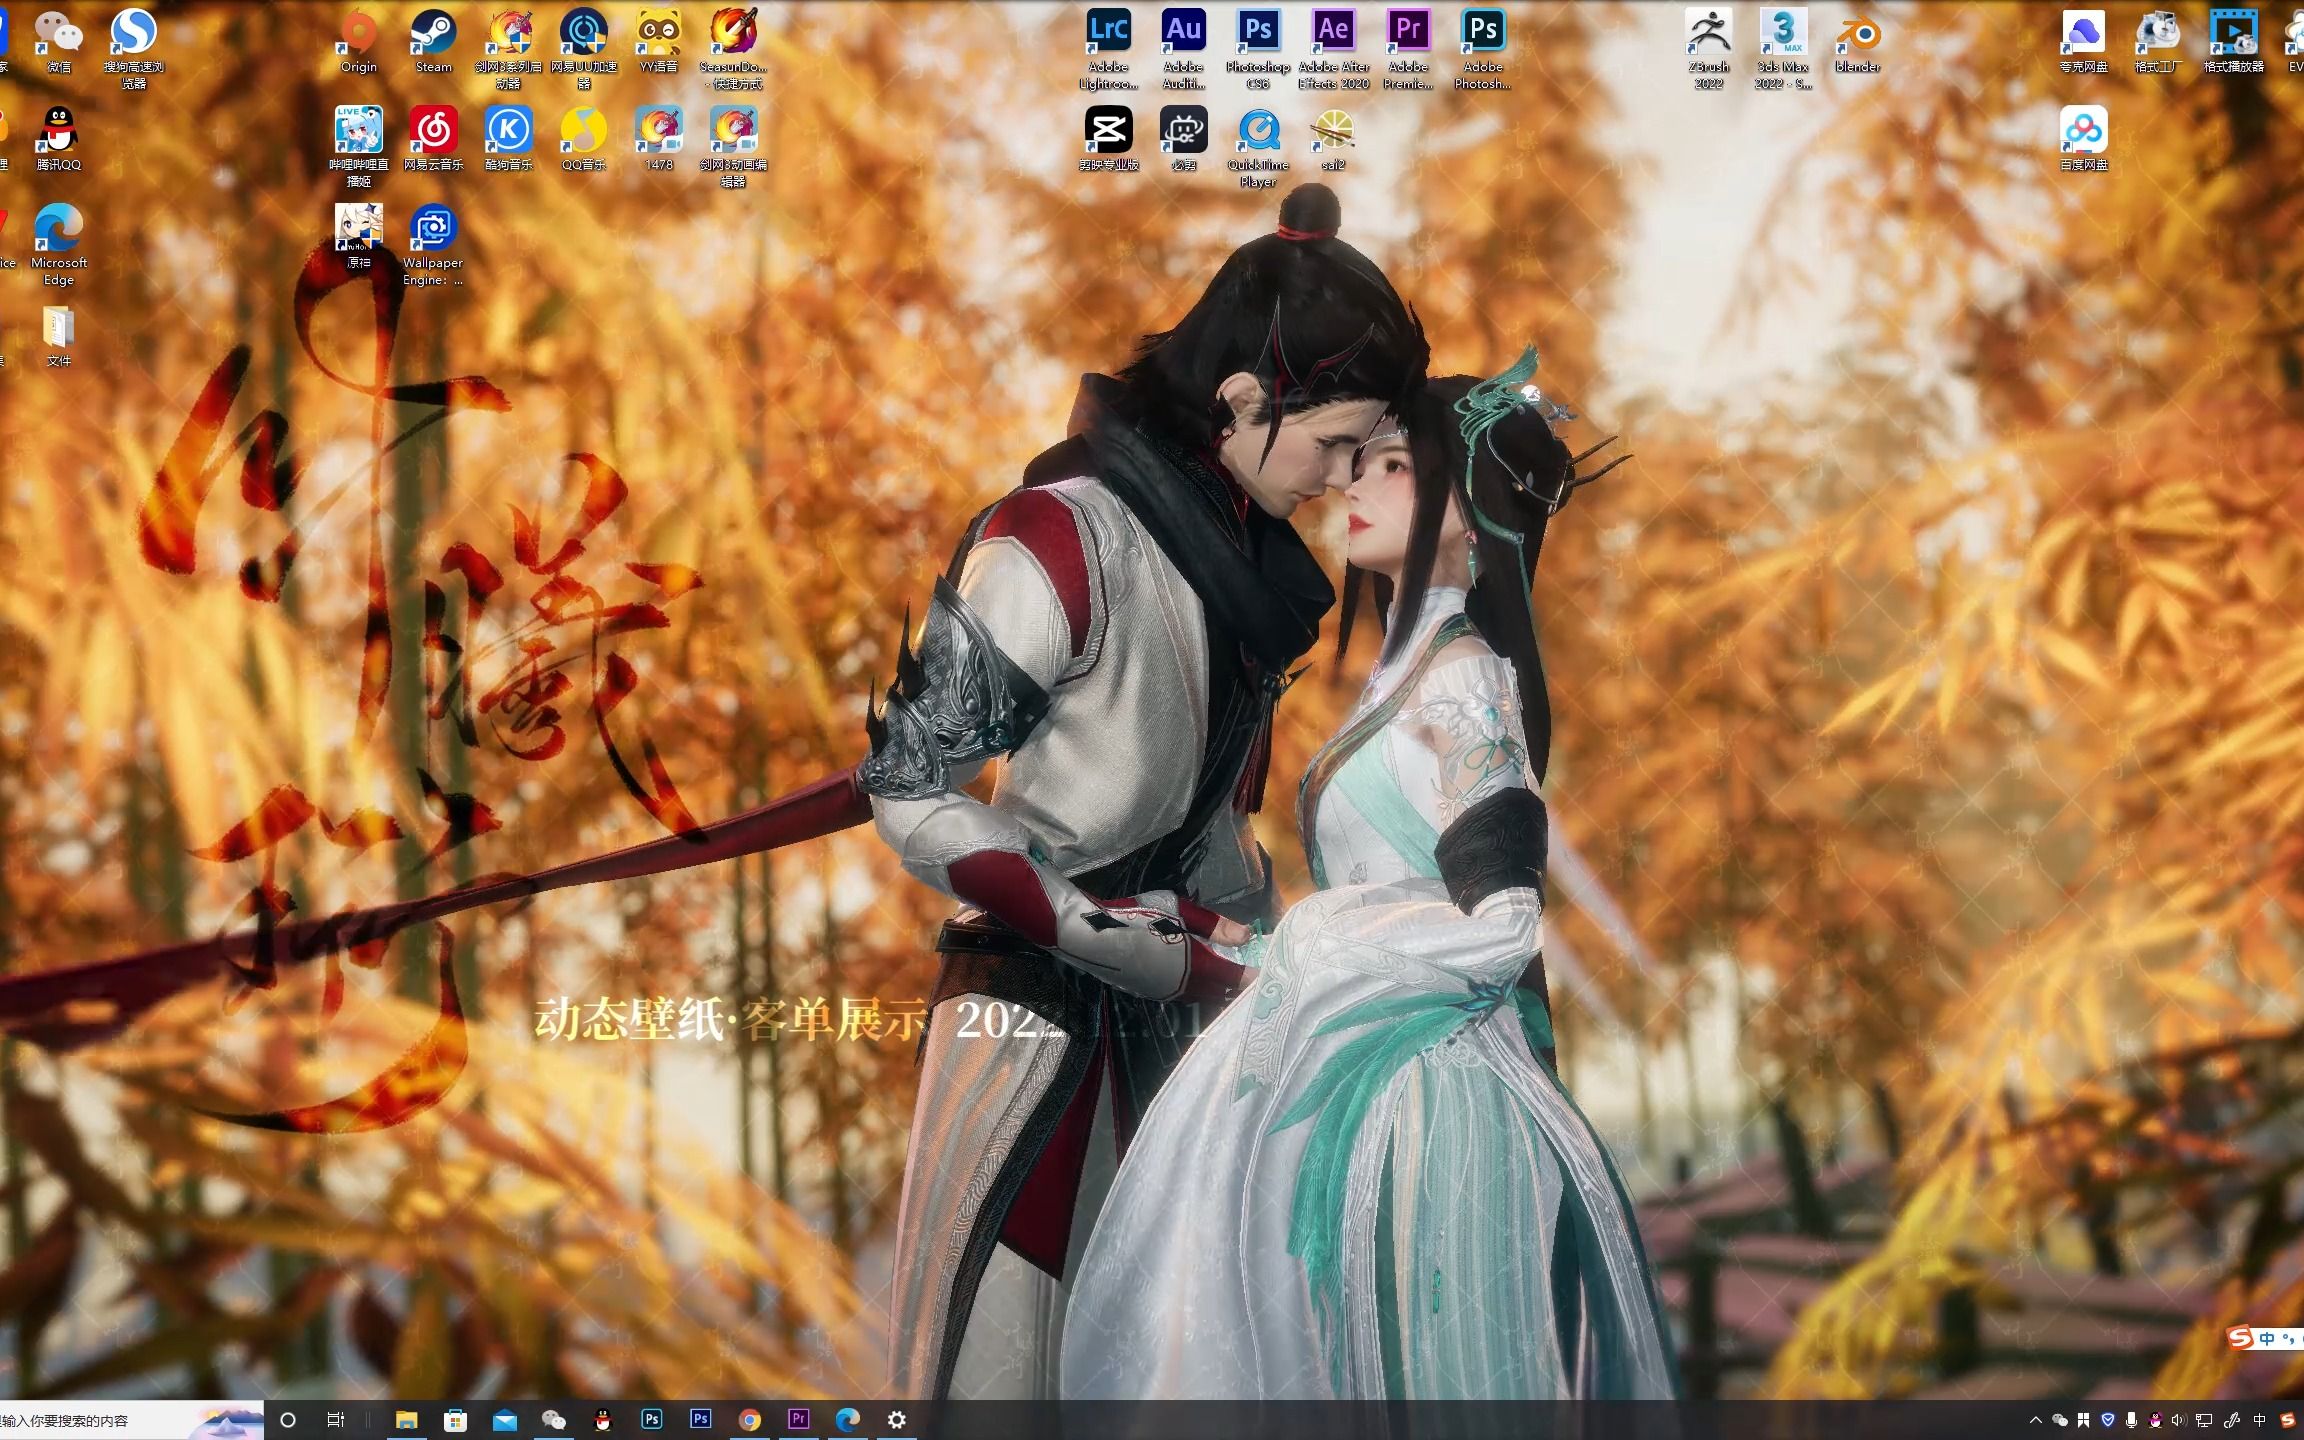Open the QQ音乐 desktop shortcut

[x=584, y=138]
